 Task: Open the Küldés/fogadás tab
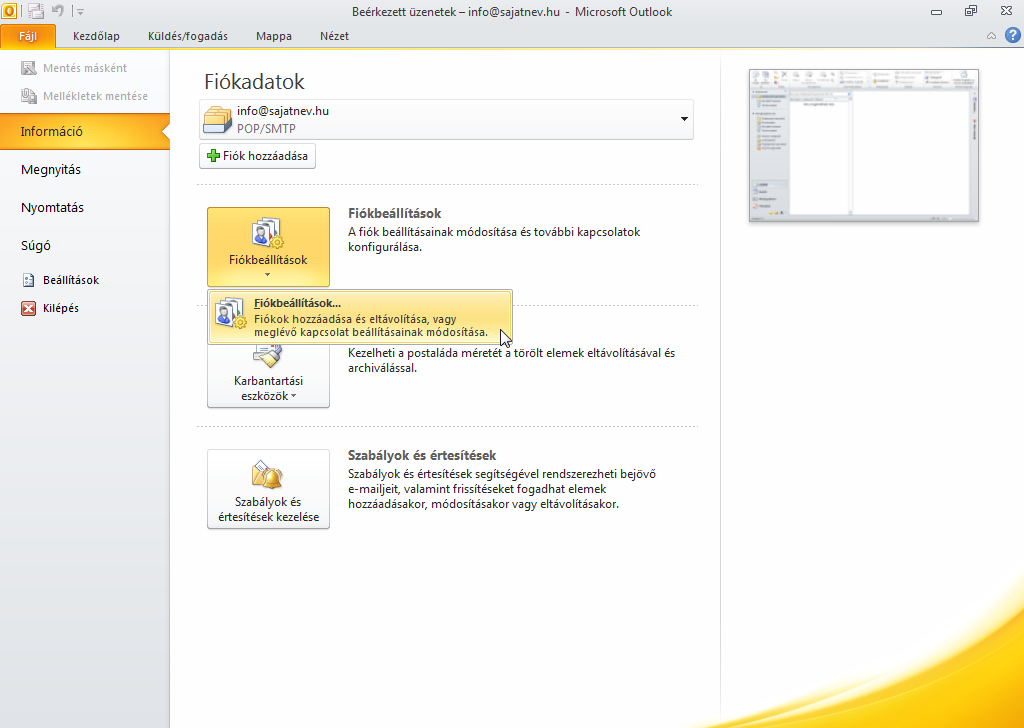click(x=187, y=36)
